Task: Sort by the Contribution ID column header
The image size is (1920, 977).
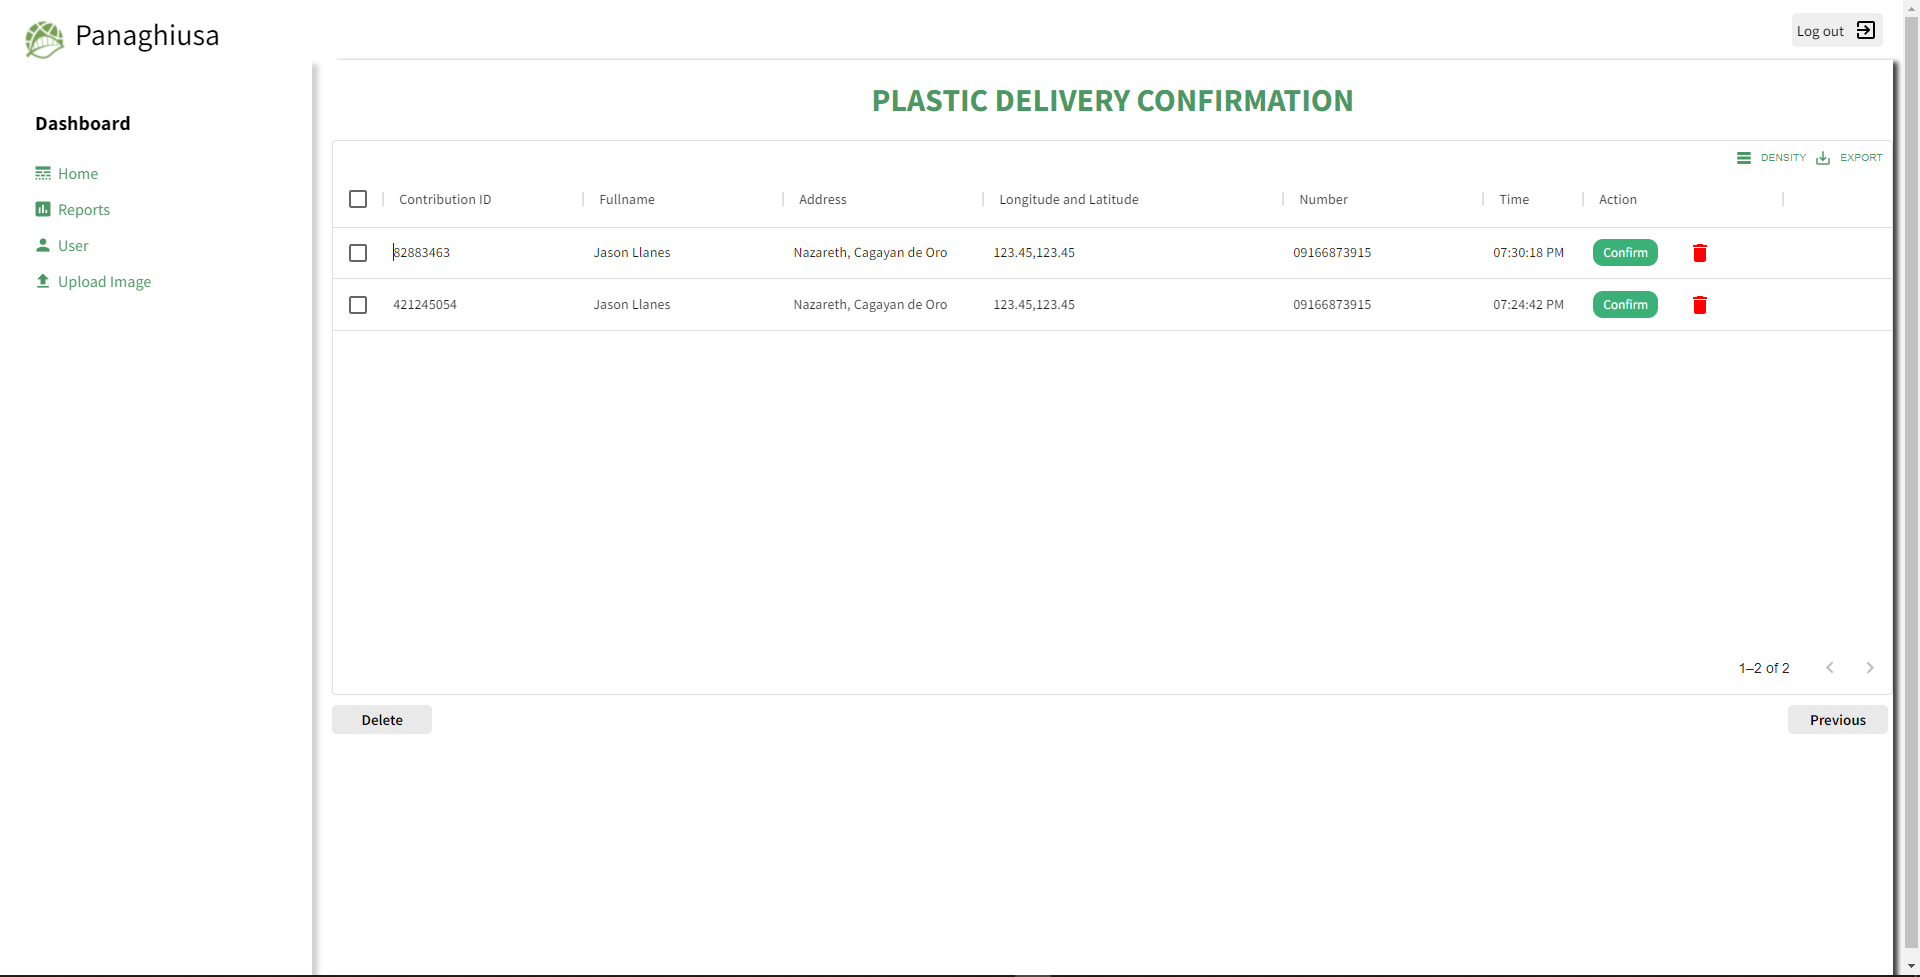Action: (x=445, y=200)
